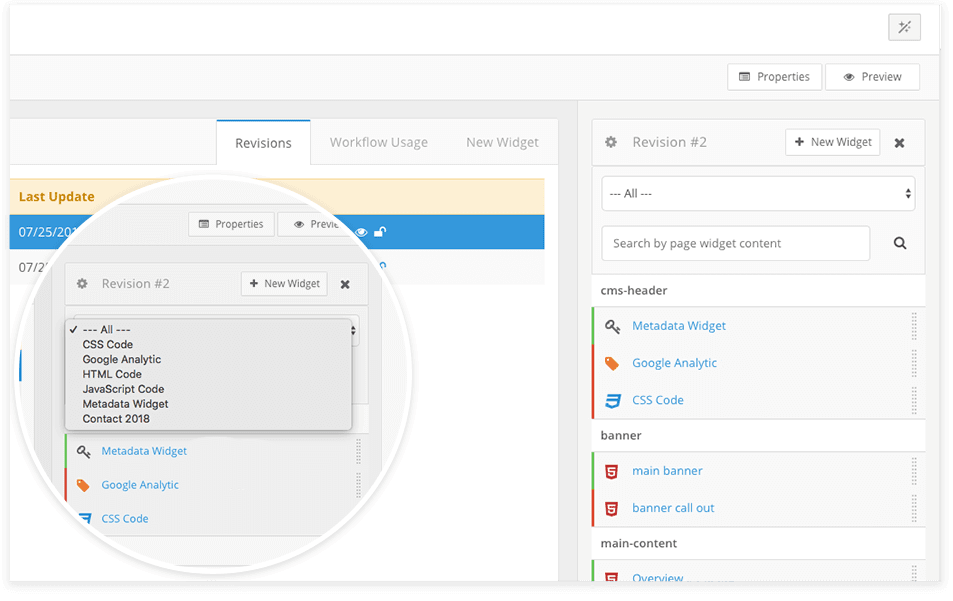Click the HTML5 icon next to banner call out
The image size is (953, 601).
point(612,508)
